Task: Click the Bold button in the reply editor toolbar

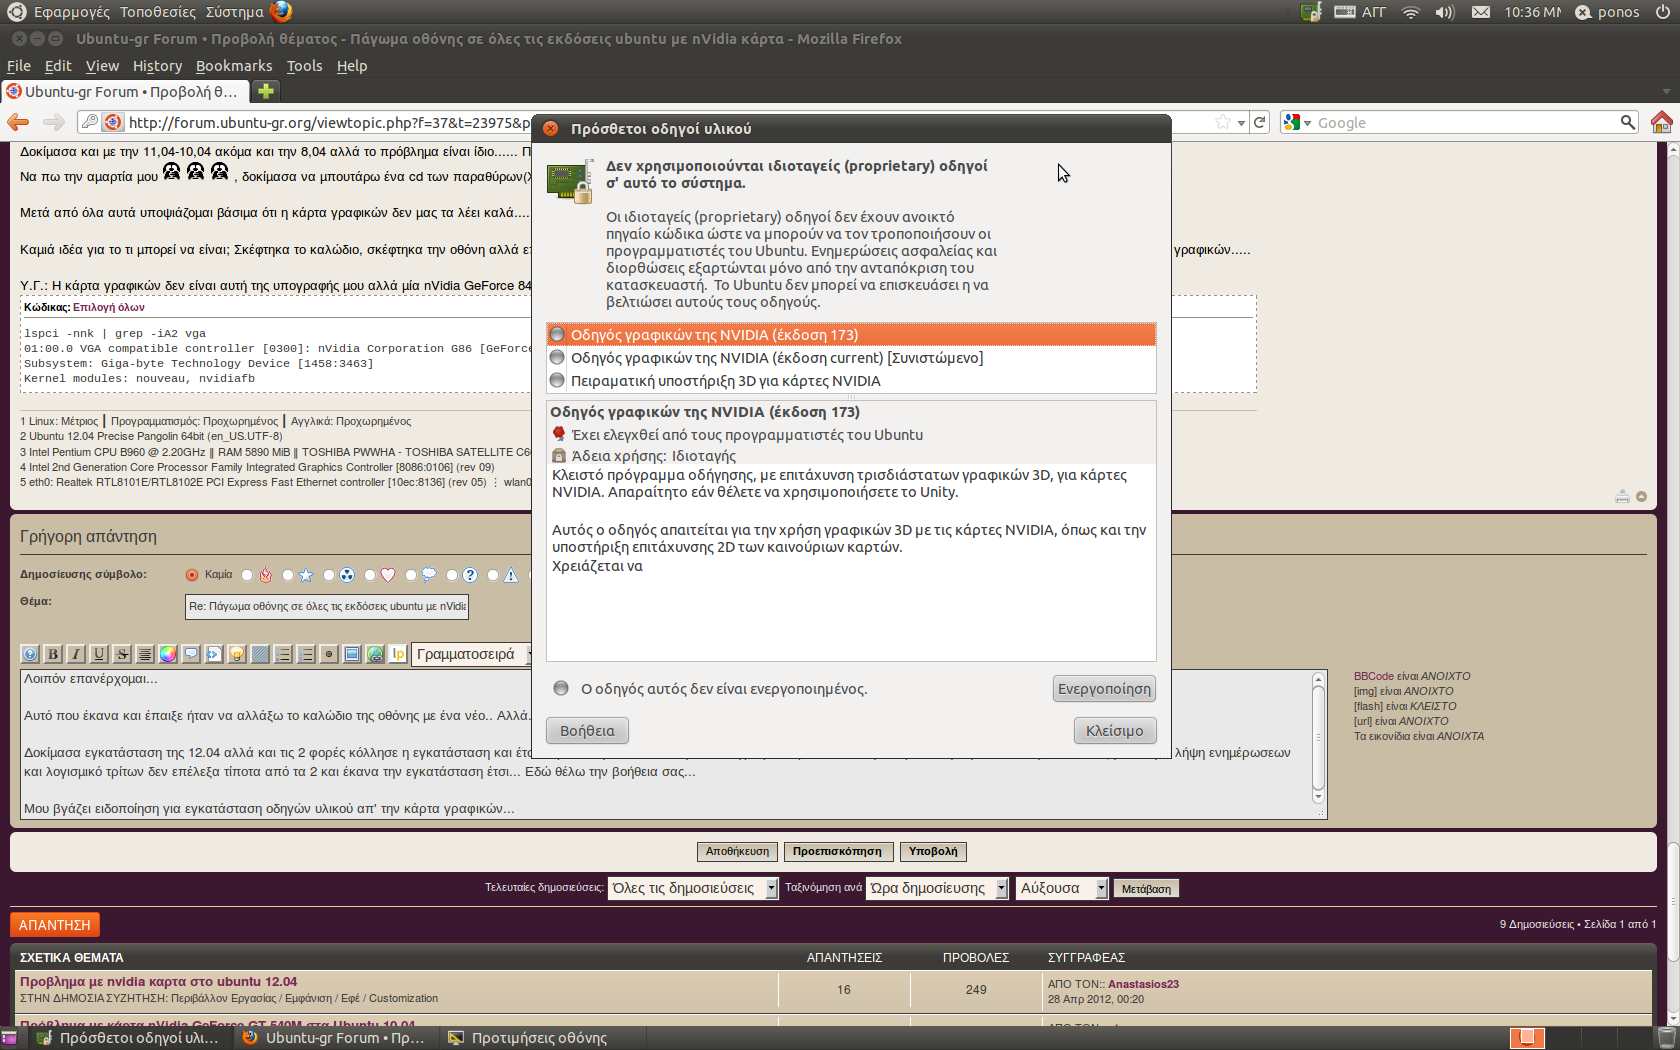Action: coord(53,654)
